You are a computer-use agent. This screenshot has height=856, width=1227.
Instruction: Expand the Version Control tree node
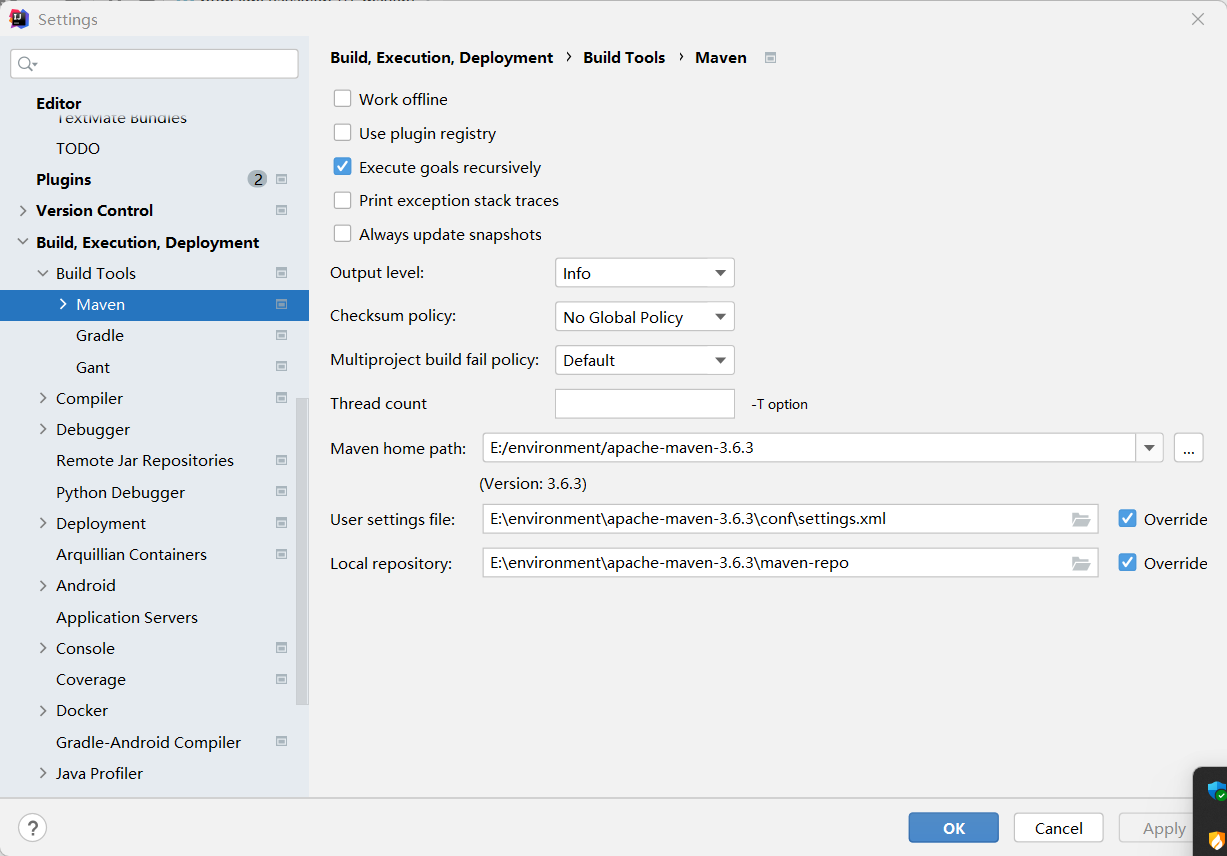(x=23, y=210)
